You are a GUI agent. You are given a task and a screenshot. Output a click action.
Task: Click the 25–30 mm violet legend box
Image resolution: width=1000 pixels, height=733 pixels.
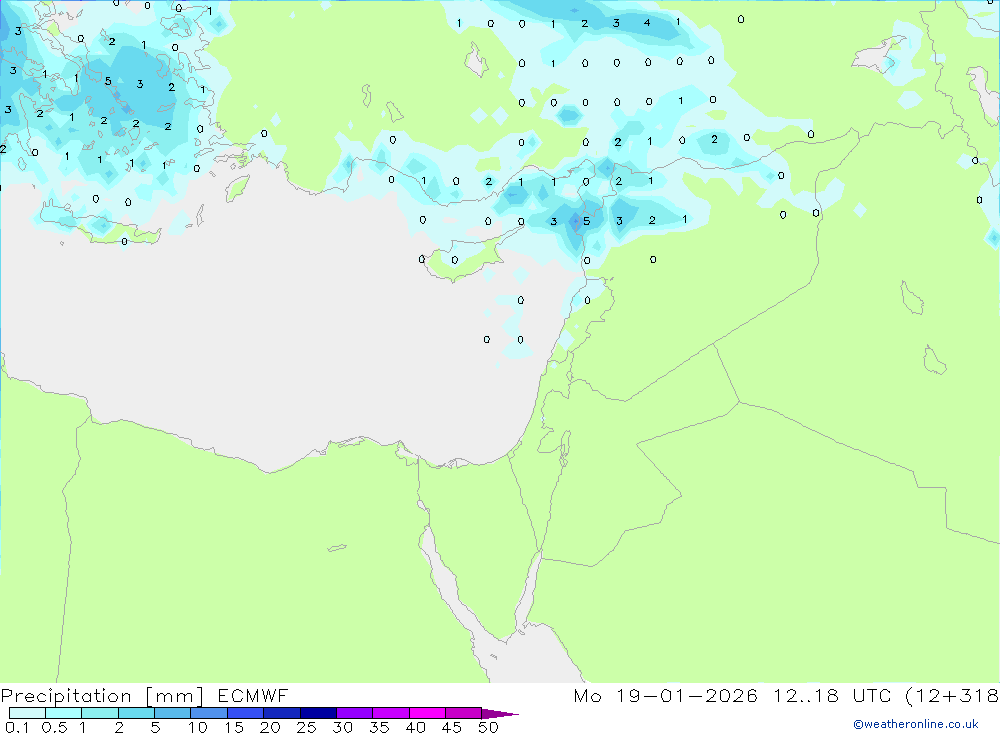click(x=318, y=713)
